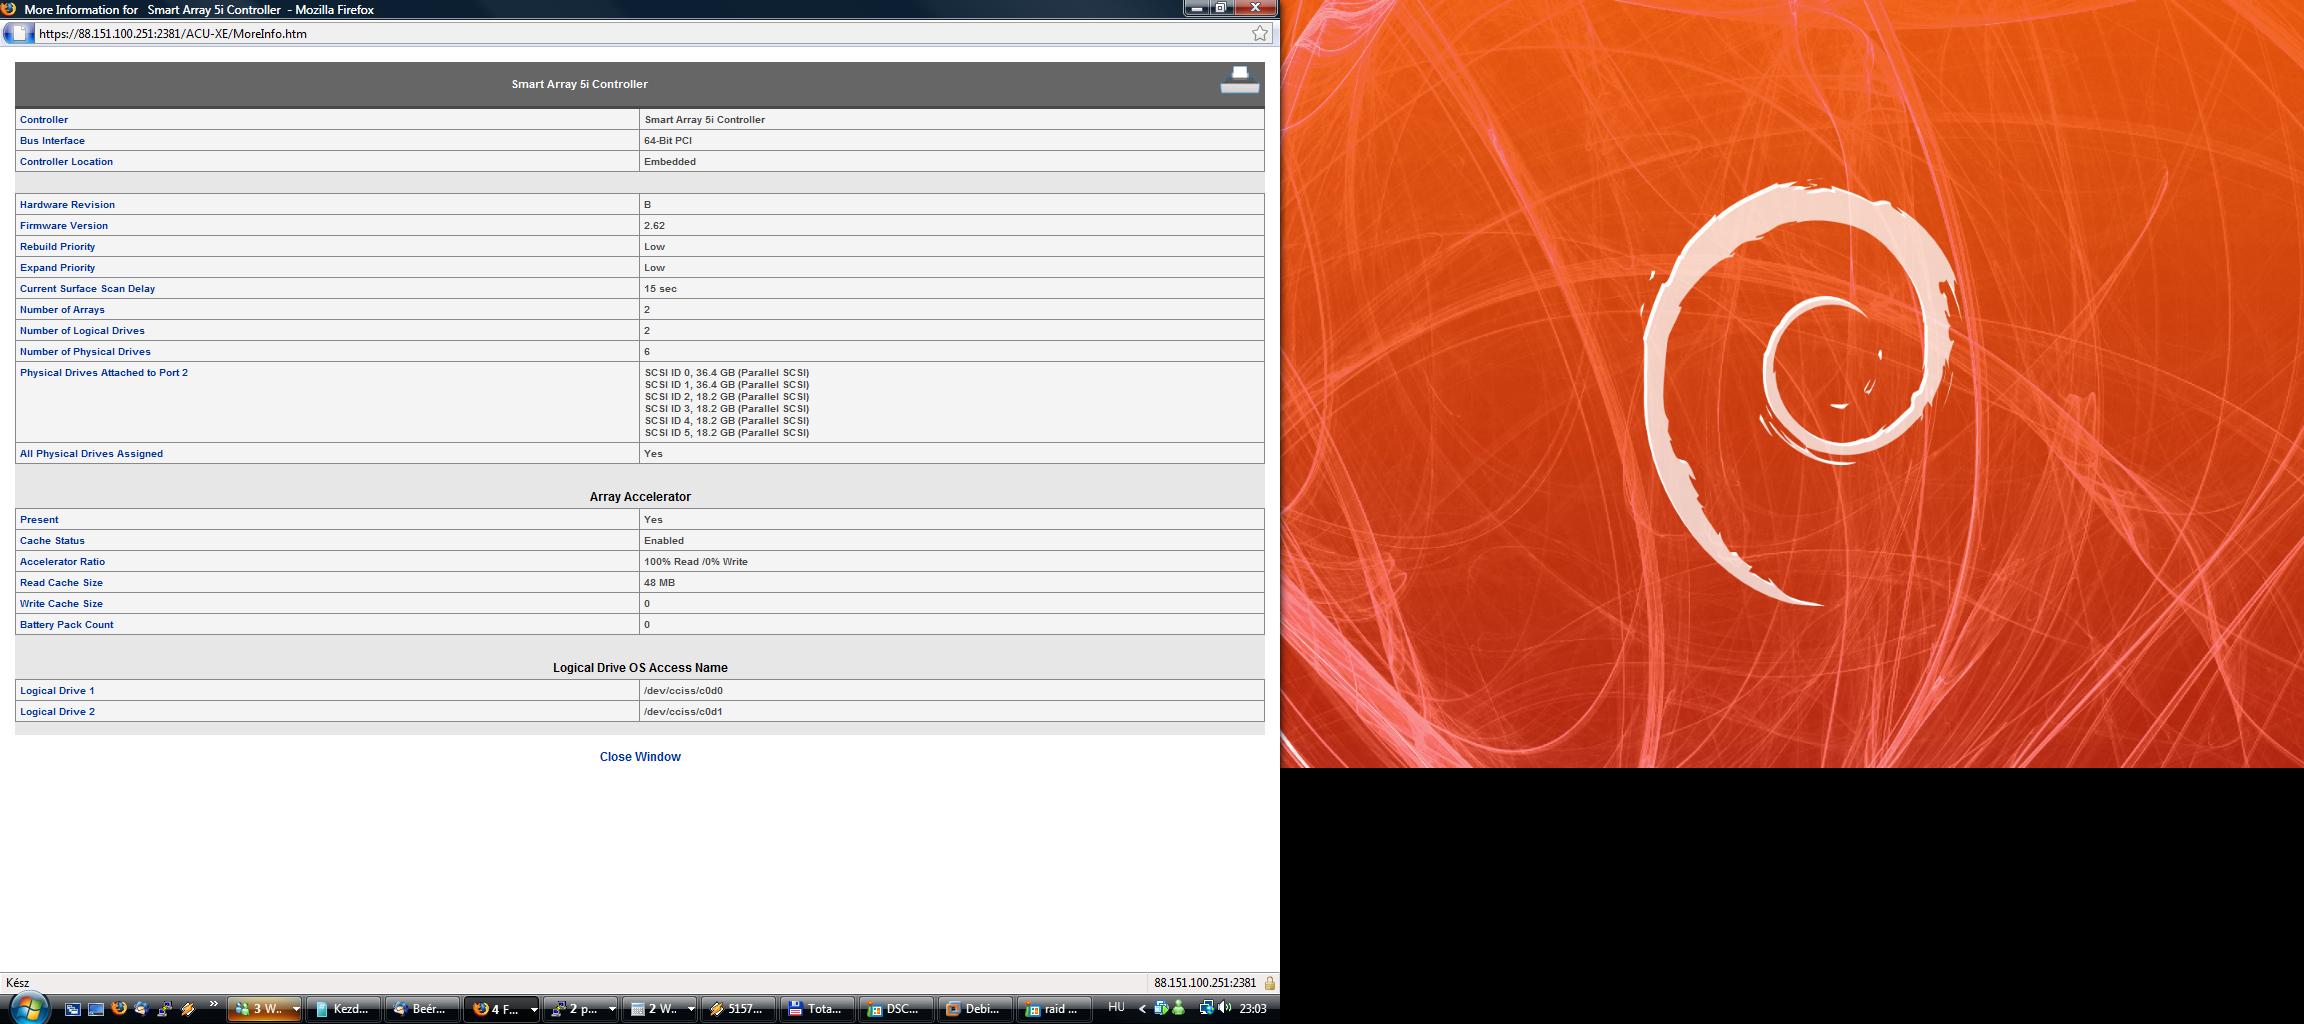Switch to the 'Debi...' taskbar window
This screenshot has height=1024, width=2304.
(974, 1009)
